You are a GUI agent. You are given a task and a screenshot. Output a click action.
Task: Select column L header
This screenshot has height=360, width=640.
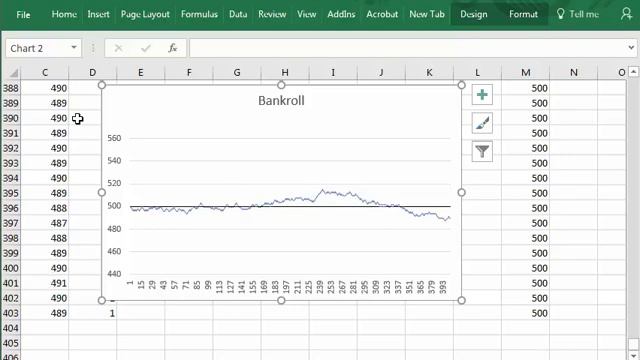click(x=477, y=73)
